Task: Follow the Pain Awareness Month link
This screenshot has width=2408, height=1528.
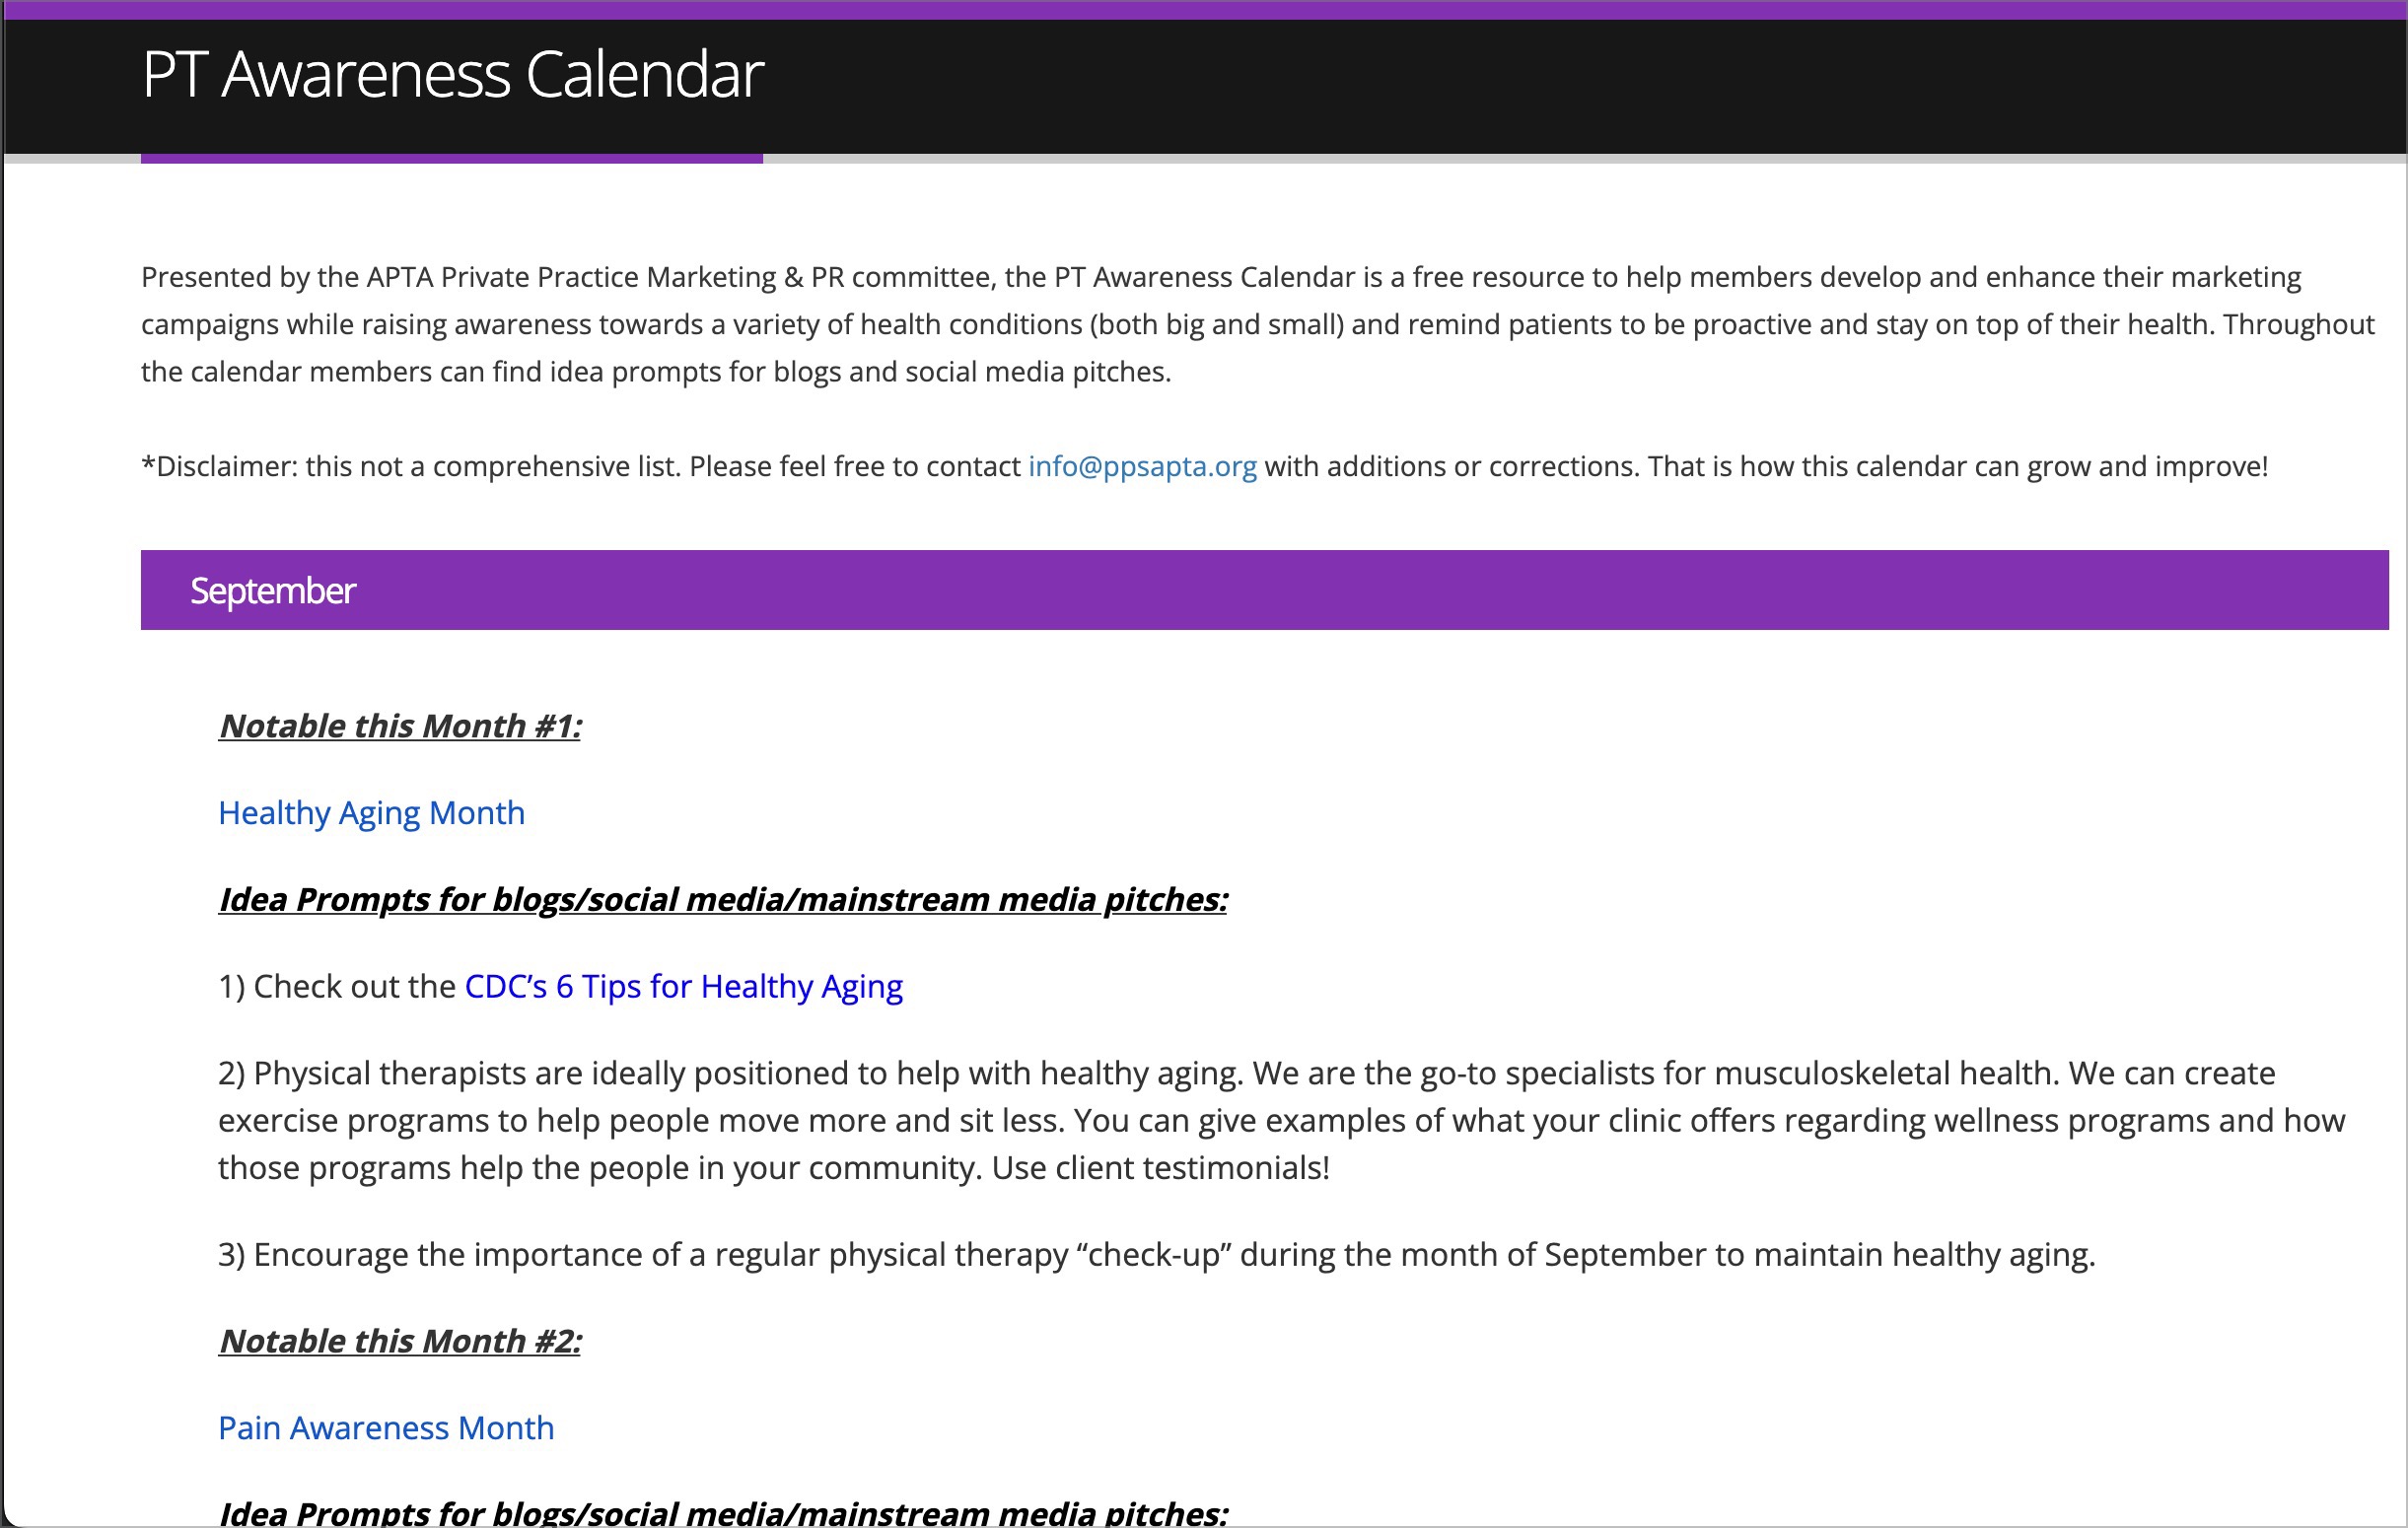Action: [x=386, y=1428]
